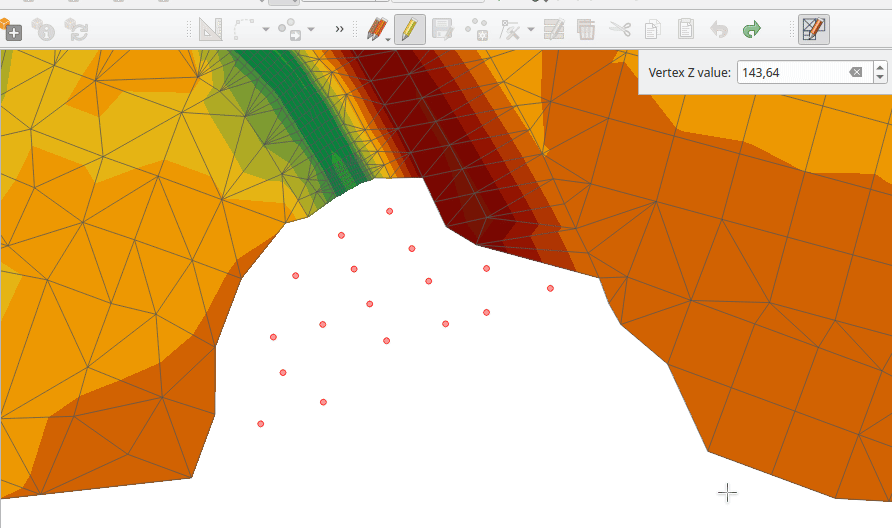Expand the hidden toolbar items chevron
Screen dimensions: 892x528
340,30
